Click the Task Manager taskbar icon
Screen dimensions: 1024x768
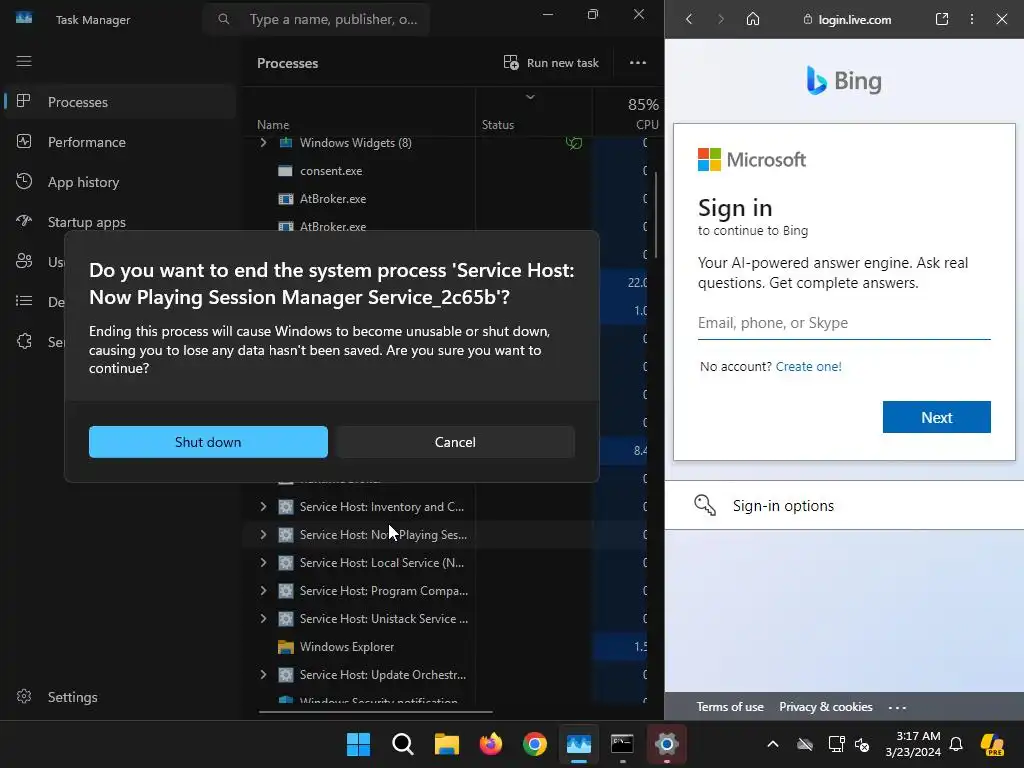(x=579, y=744)
